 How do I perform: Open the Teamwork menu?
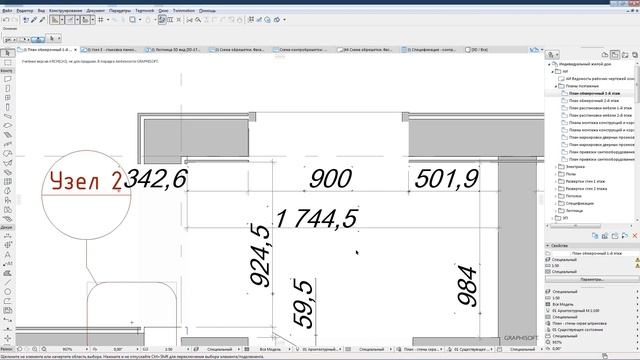(x=145, y=11)
